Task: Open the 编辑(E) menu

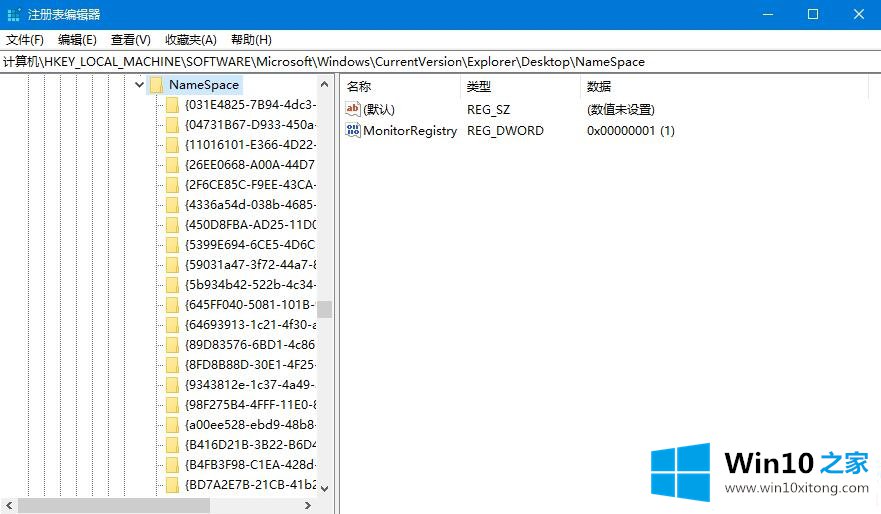Action: (x=77, y=40)
